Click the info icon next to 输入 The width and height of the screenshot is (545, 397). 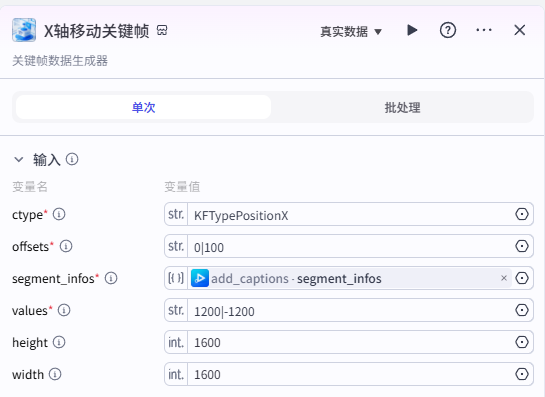pos(72,159)
